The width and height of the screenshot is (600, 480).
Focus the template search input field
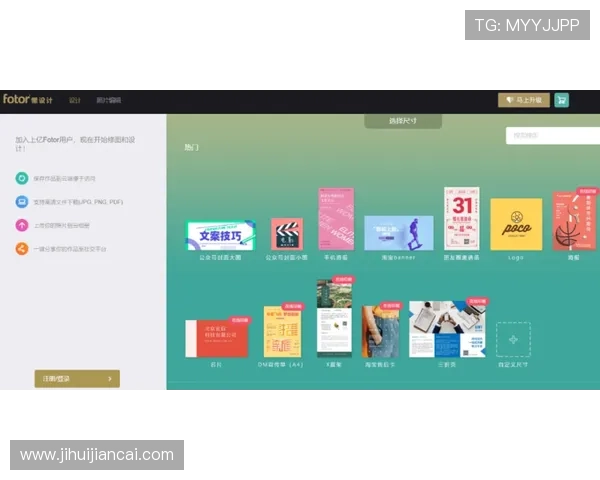click(553, 136)
